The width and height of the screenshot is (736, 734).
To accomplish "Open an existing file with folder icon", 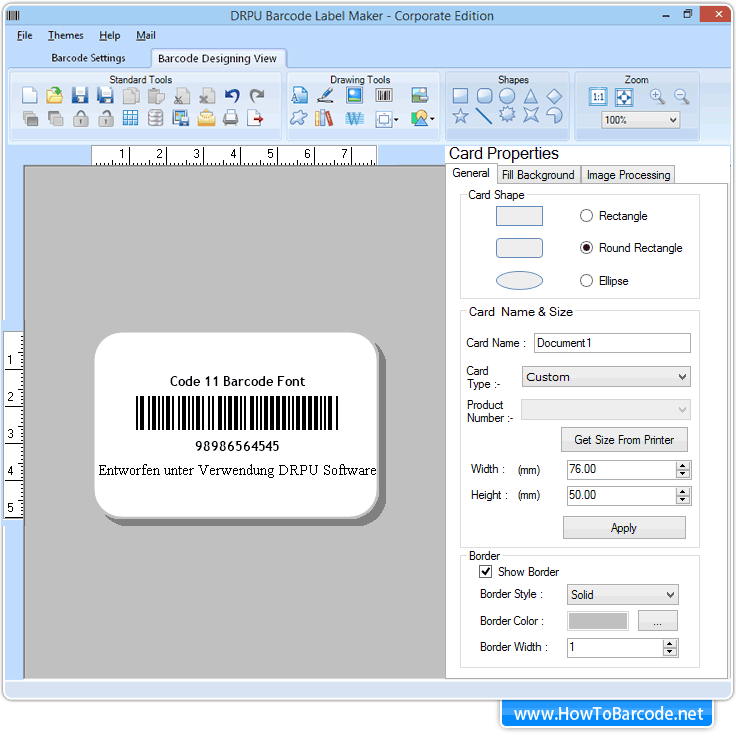I will pos(55,95).
